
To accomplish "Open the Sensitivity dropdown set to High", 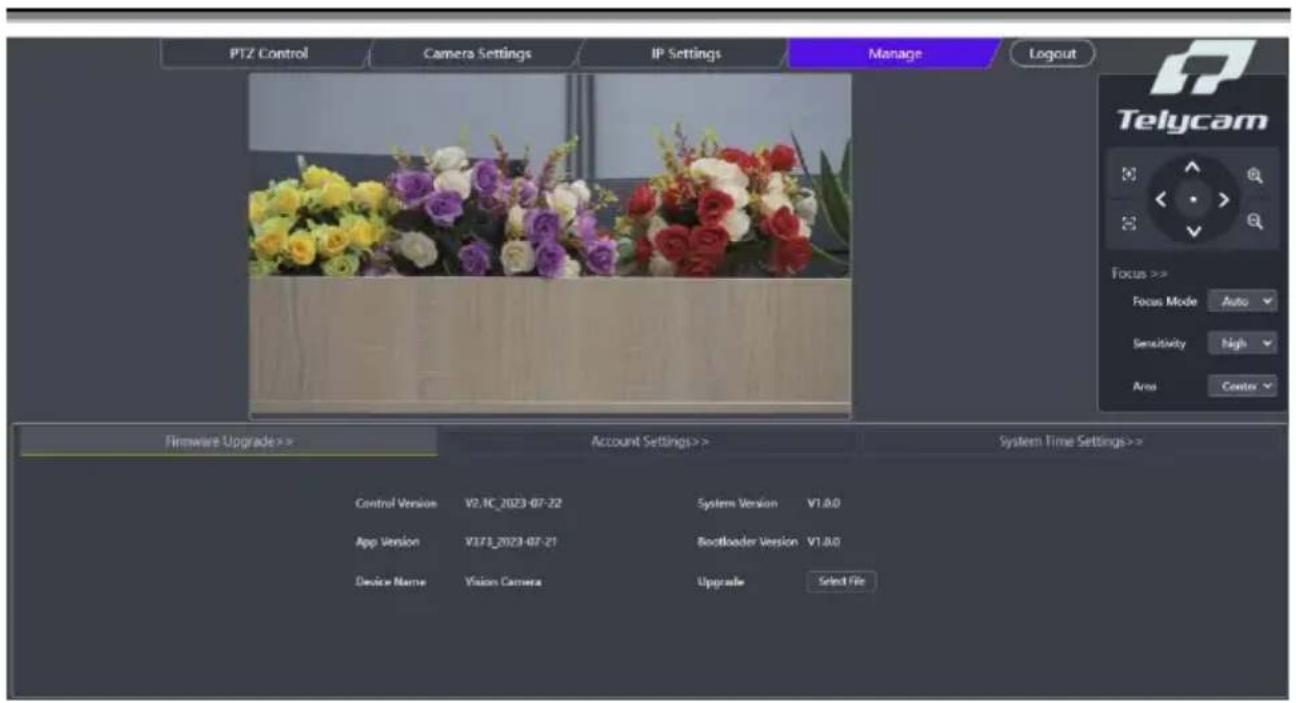I will click(x=1242, y=343).
